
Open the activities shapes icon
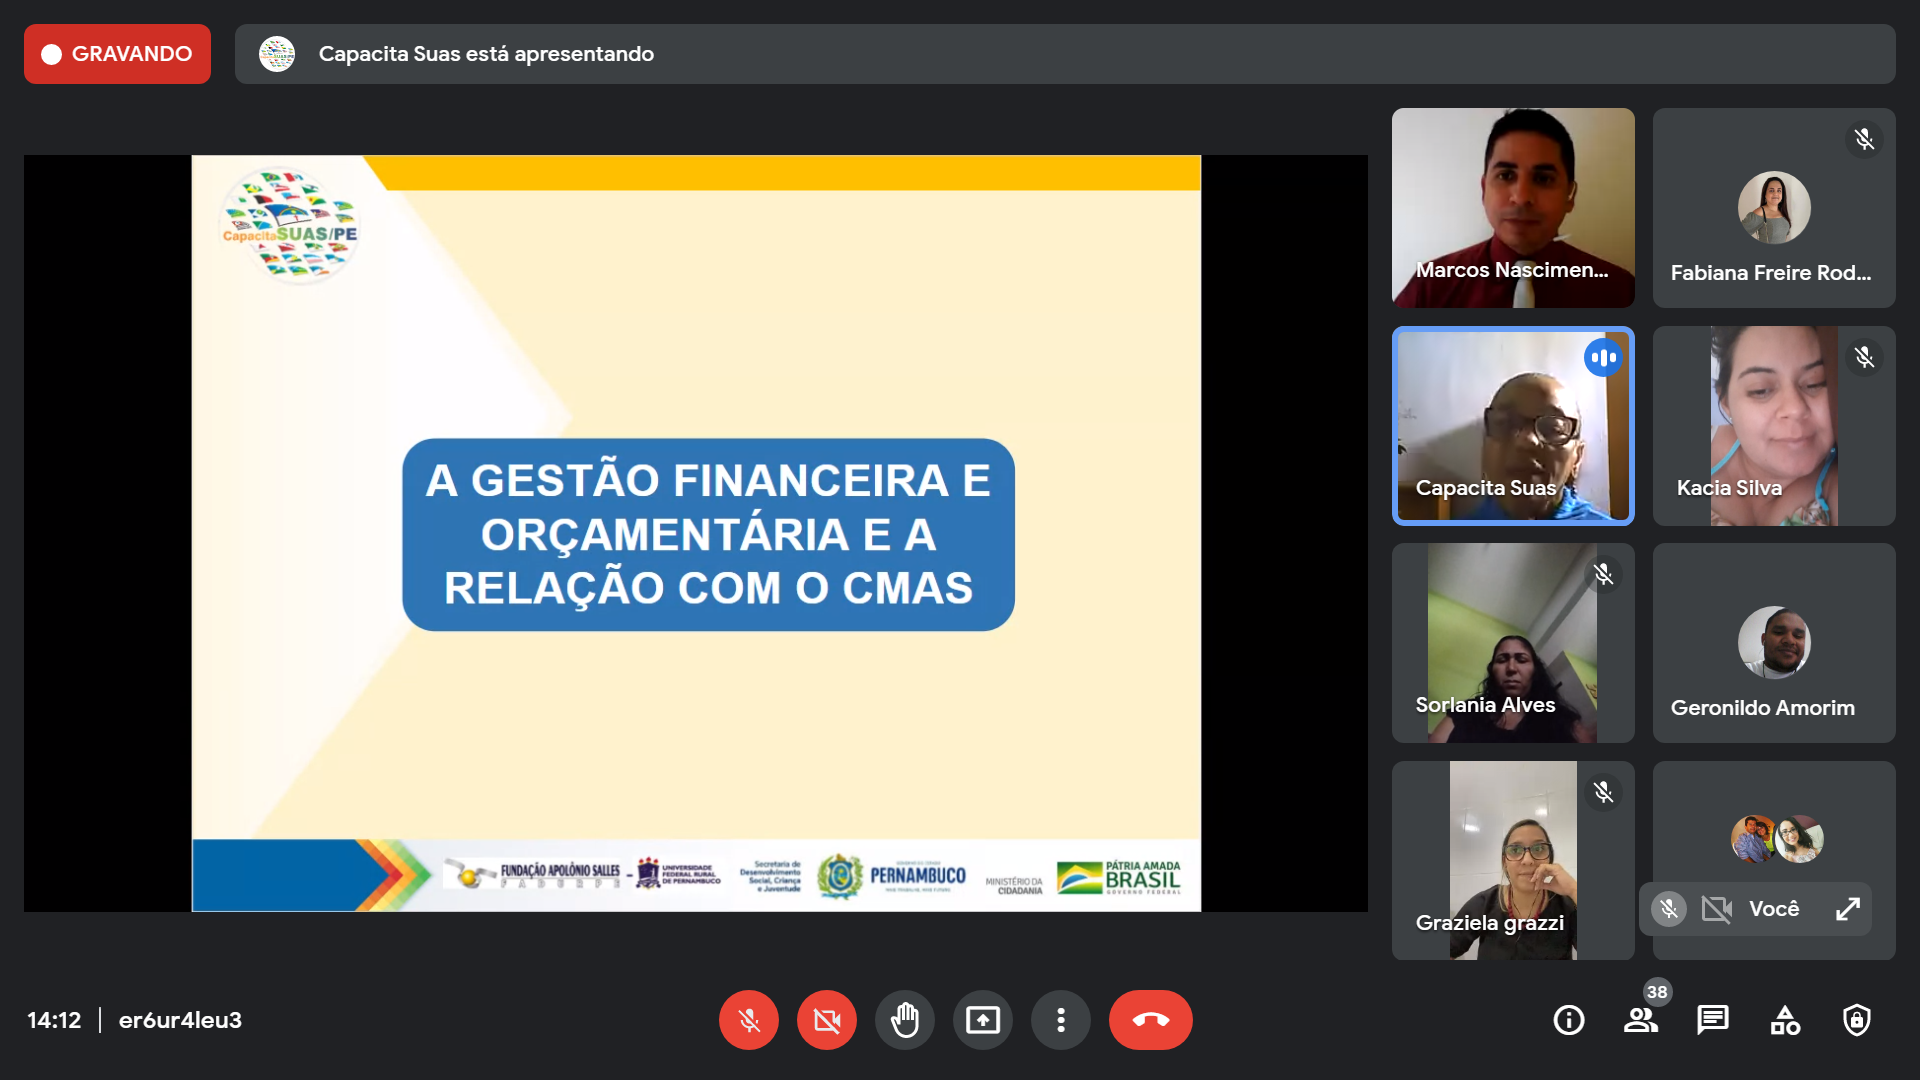1784,1020
